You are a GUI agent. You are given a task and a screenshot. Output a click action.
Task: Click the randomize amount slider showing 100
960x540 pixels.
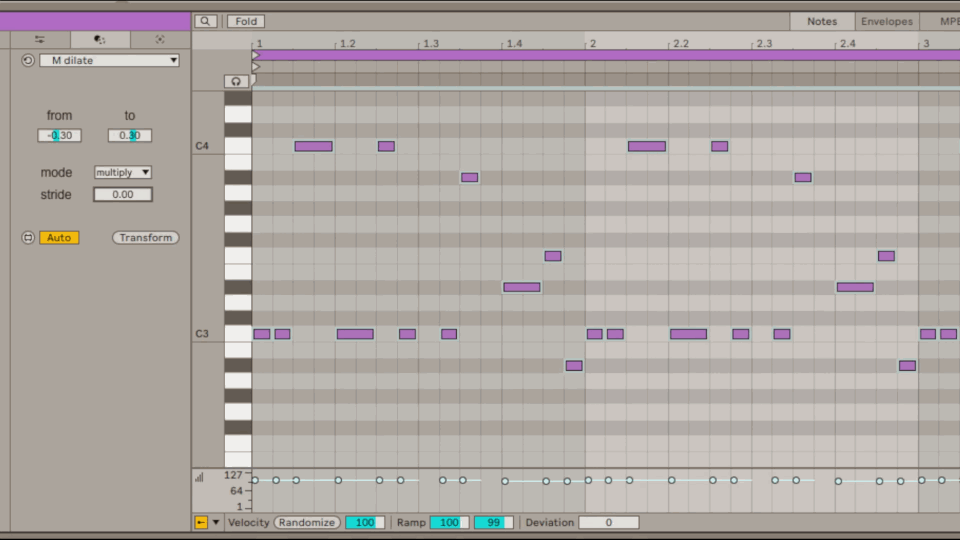pos(364,522)
